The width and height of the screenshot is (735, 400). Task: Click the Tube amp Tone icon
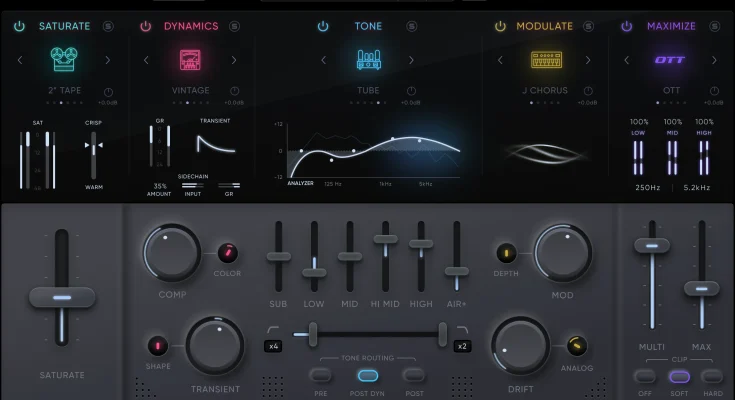[368, 60]
